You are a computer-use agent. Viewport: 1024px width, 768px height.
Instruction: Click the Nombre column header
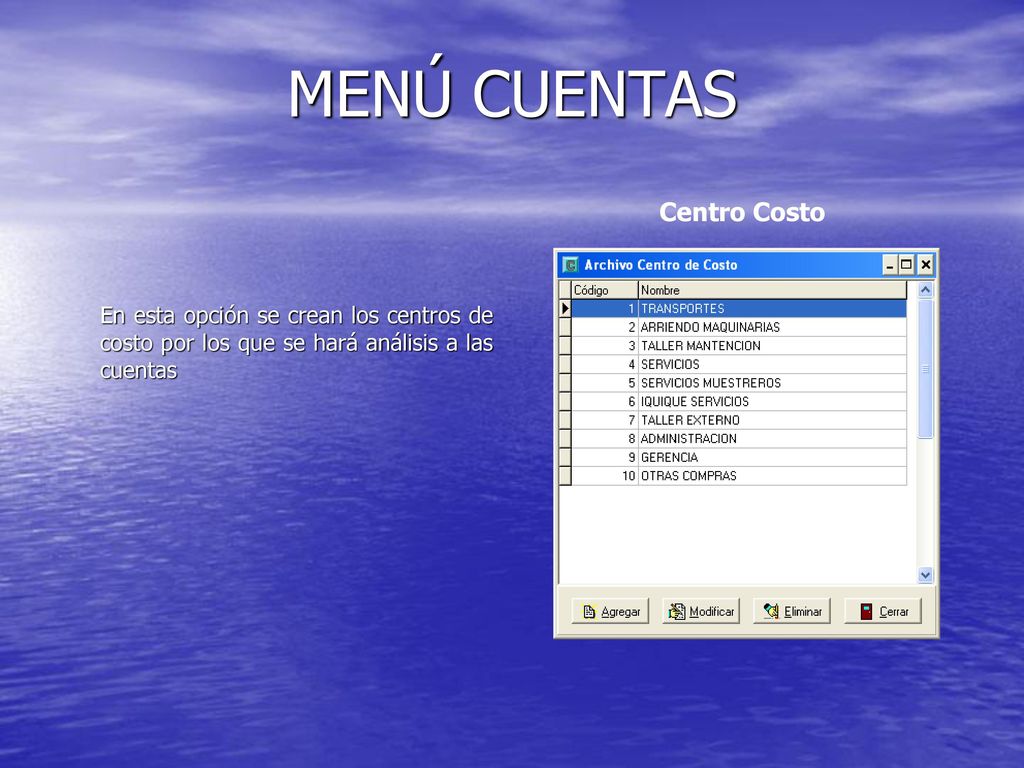[773, 290]
